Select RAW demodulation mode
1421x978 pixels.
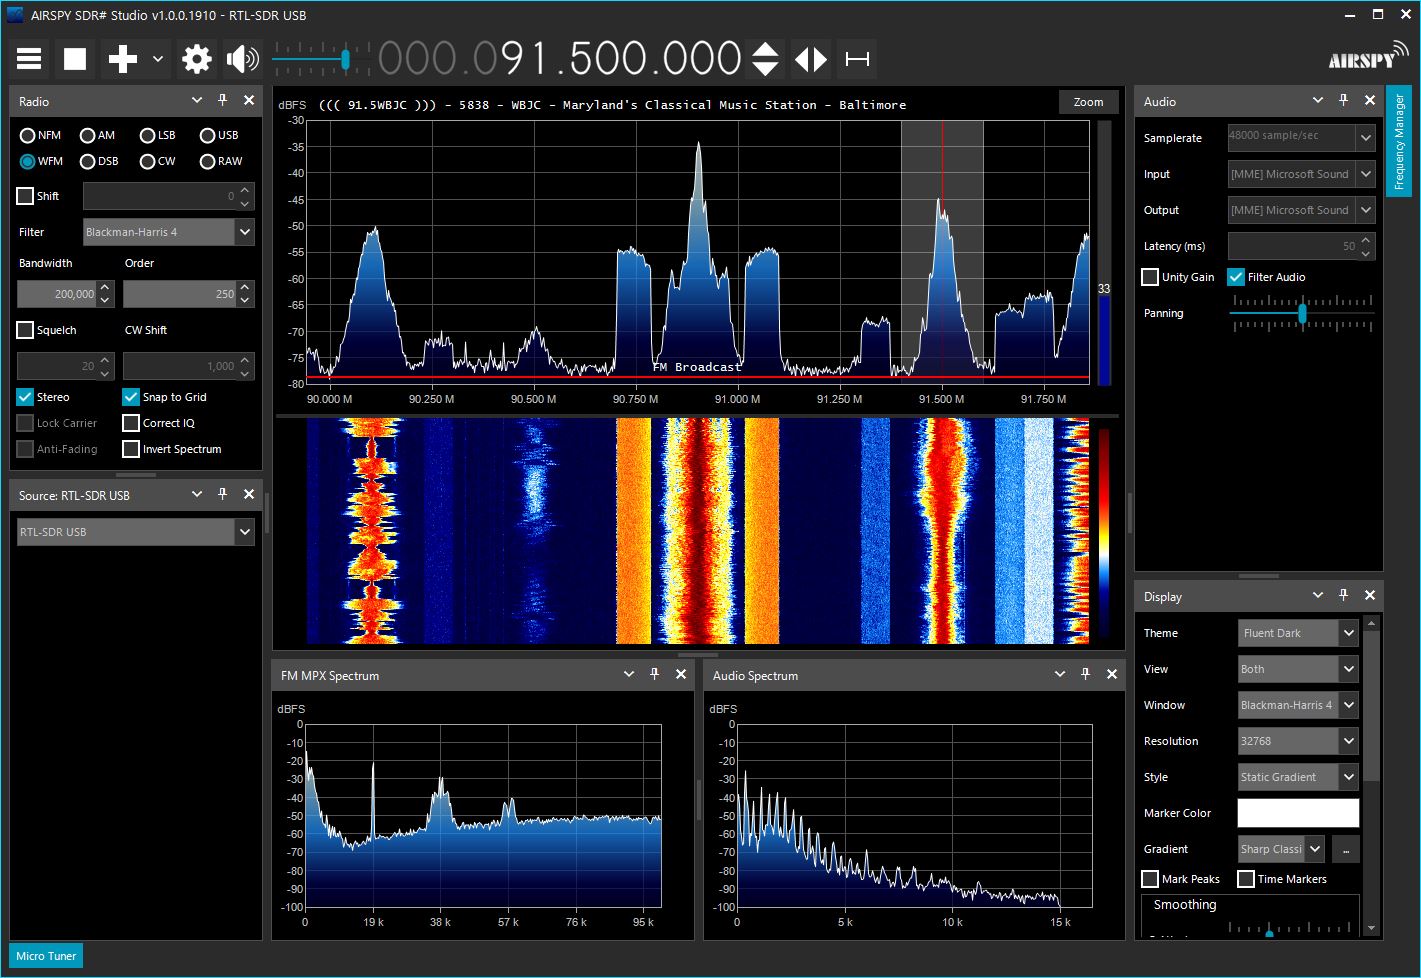pyautogui.click(x=221, y=161)
